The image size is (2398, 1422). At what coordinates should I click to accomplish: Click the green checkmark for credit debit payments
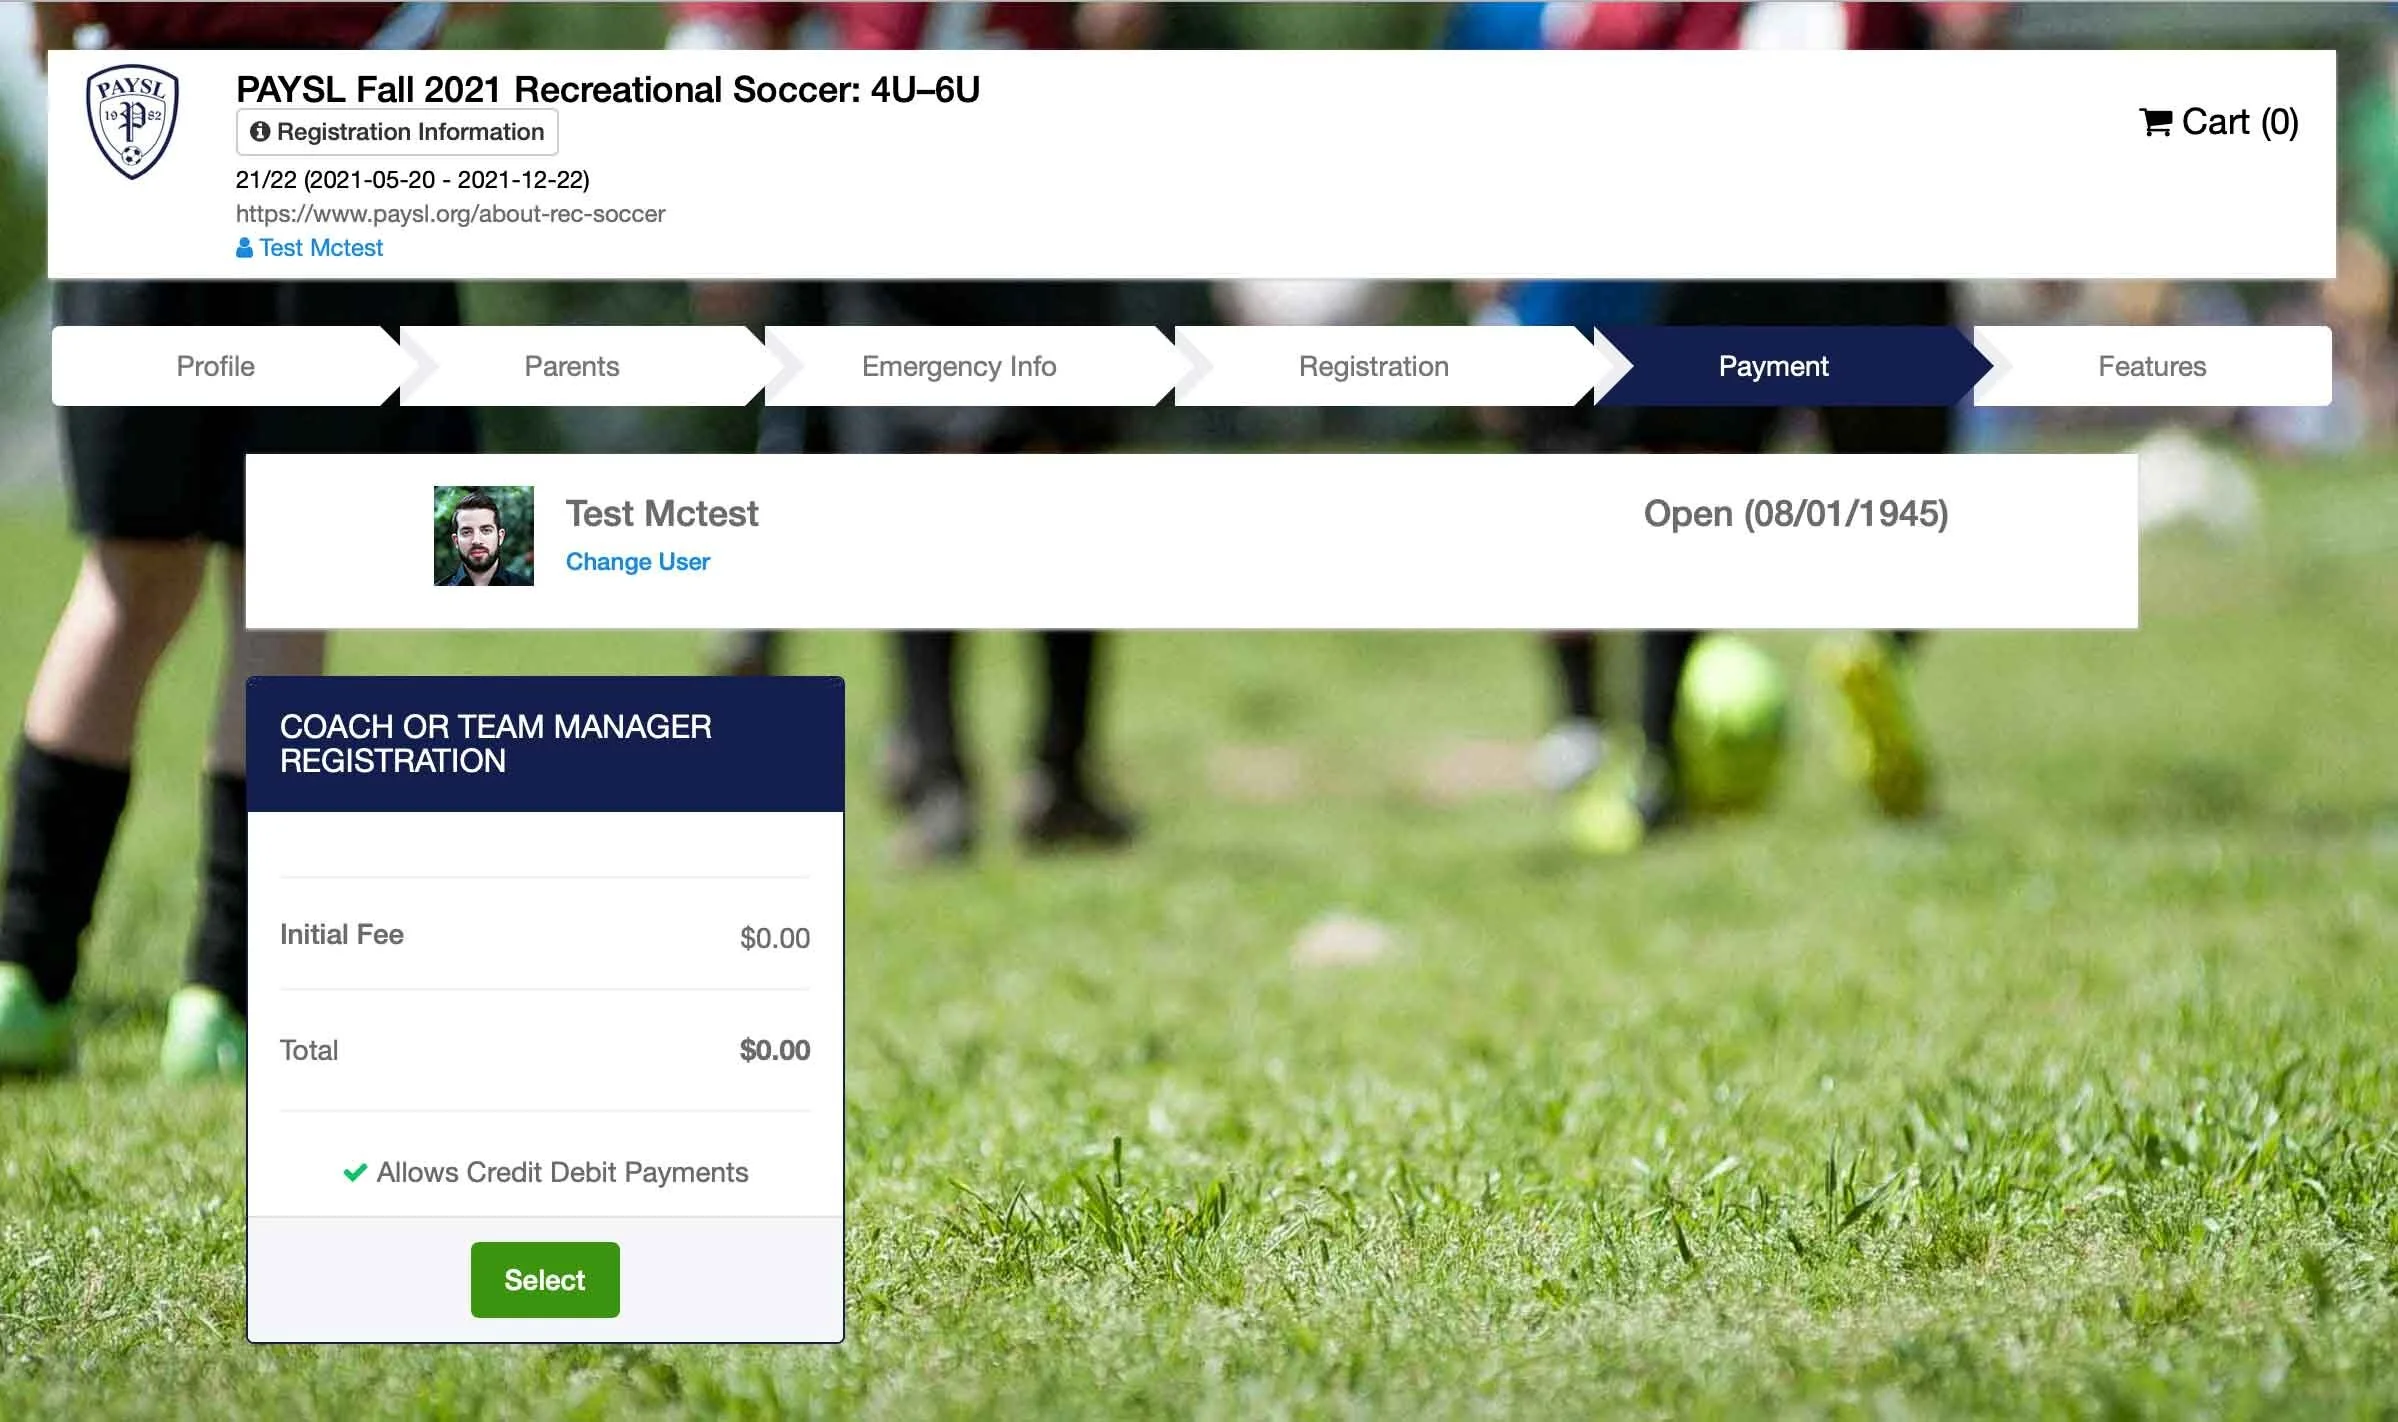[355, 1172]
